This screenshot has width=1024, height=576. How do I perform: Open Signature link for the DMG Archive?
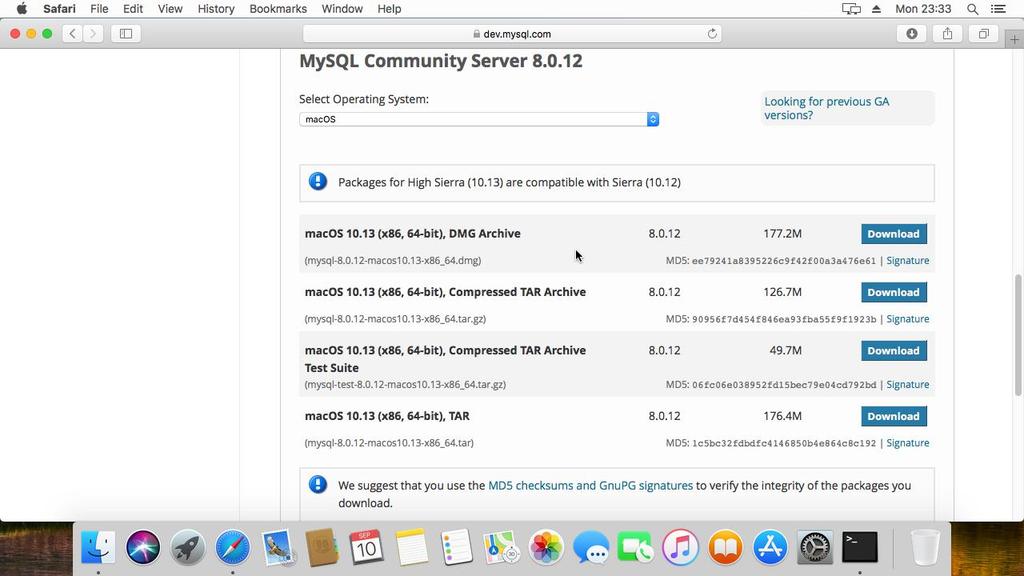tap(907, 260)
